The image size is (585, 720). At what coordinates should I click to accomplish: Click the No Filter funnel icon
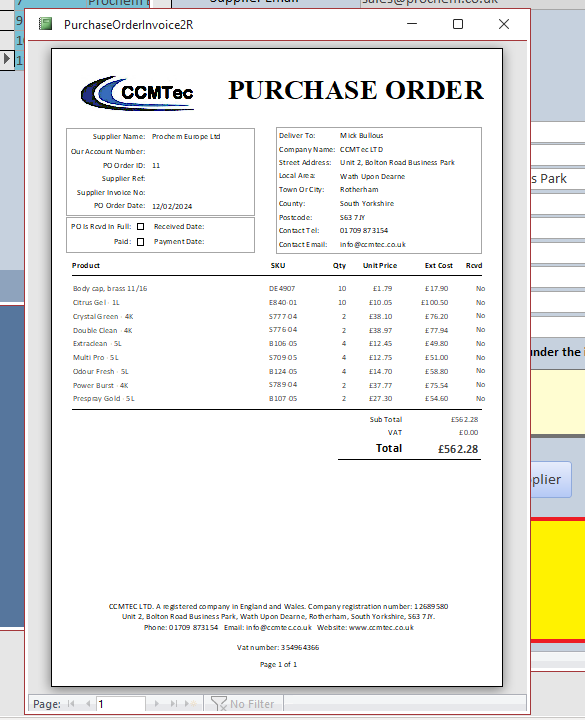pyautogui.click(x=219, y=703)
